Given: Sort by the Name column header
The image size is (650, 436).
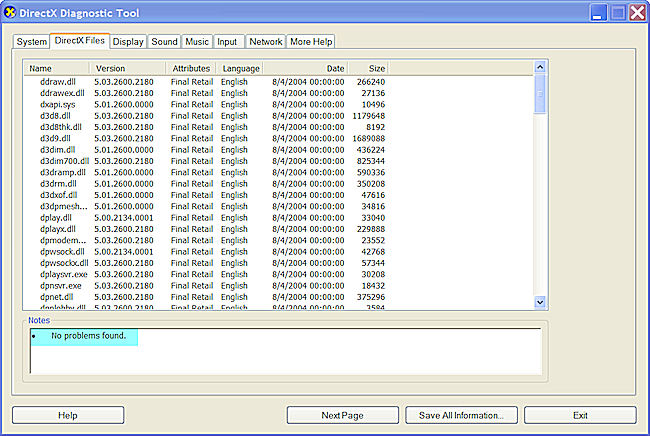Looking at the screenshot, I should (x=57, y=68).
